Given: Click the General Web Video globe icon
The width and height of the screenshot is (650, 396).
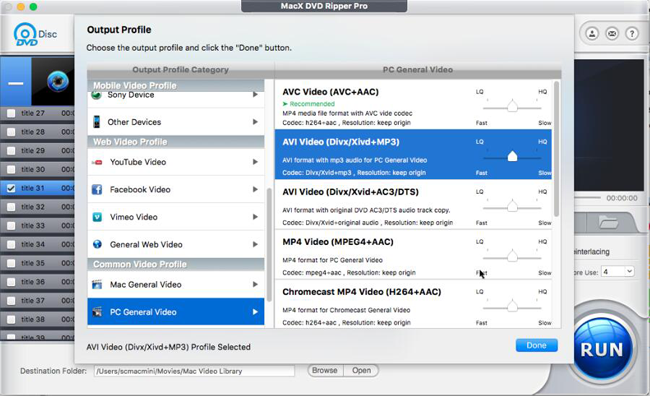Looking at the screenshot, I should pyautogui.click(x=97, y=244).
